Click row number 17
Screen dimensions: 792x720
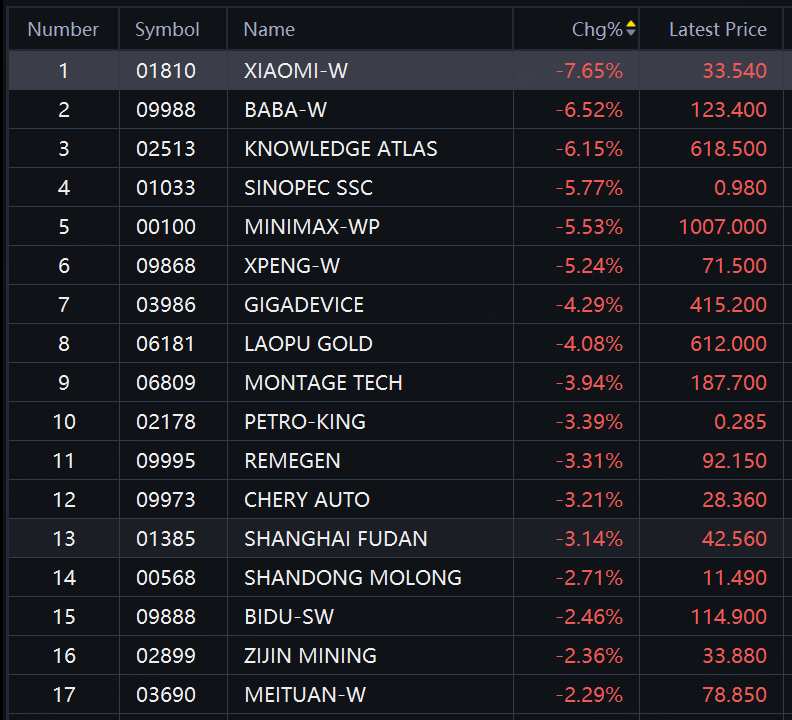click(64, 695)
